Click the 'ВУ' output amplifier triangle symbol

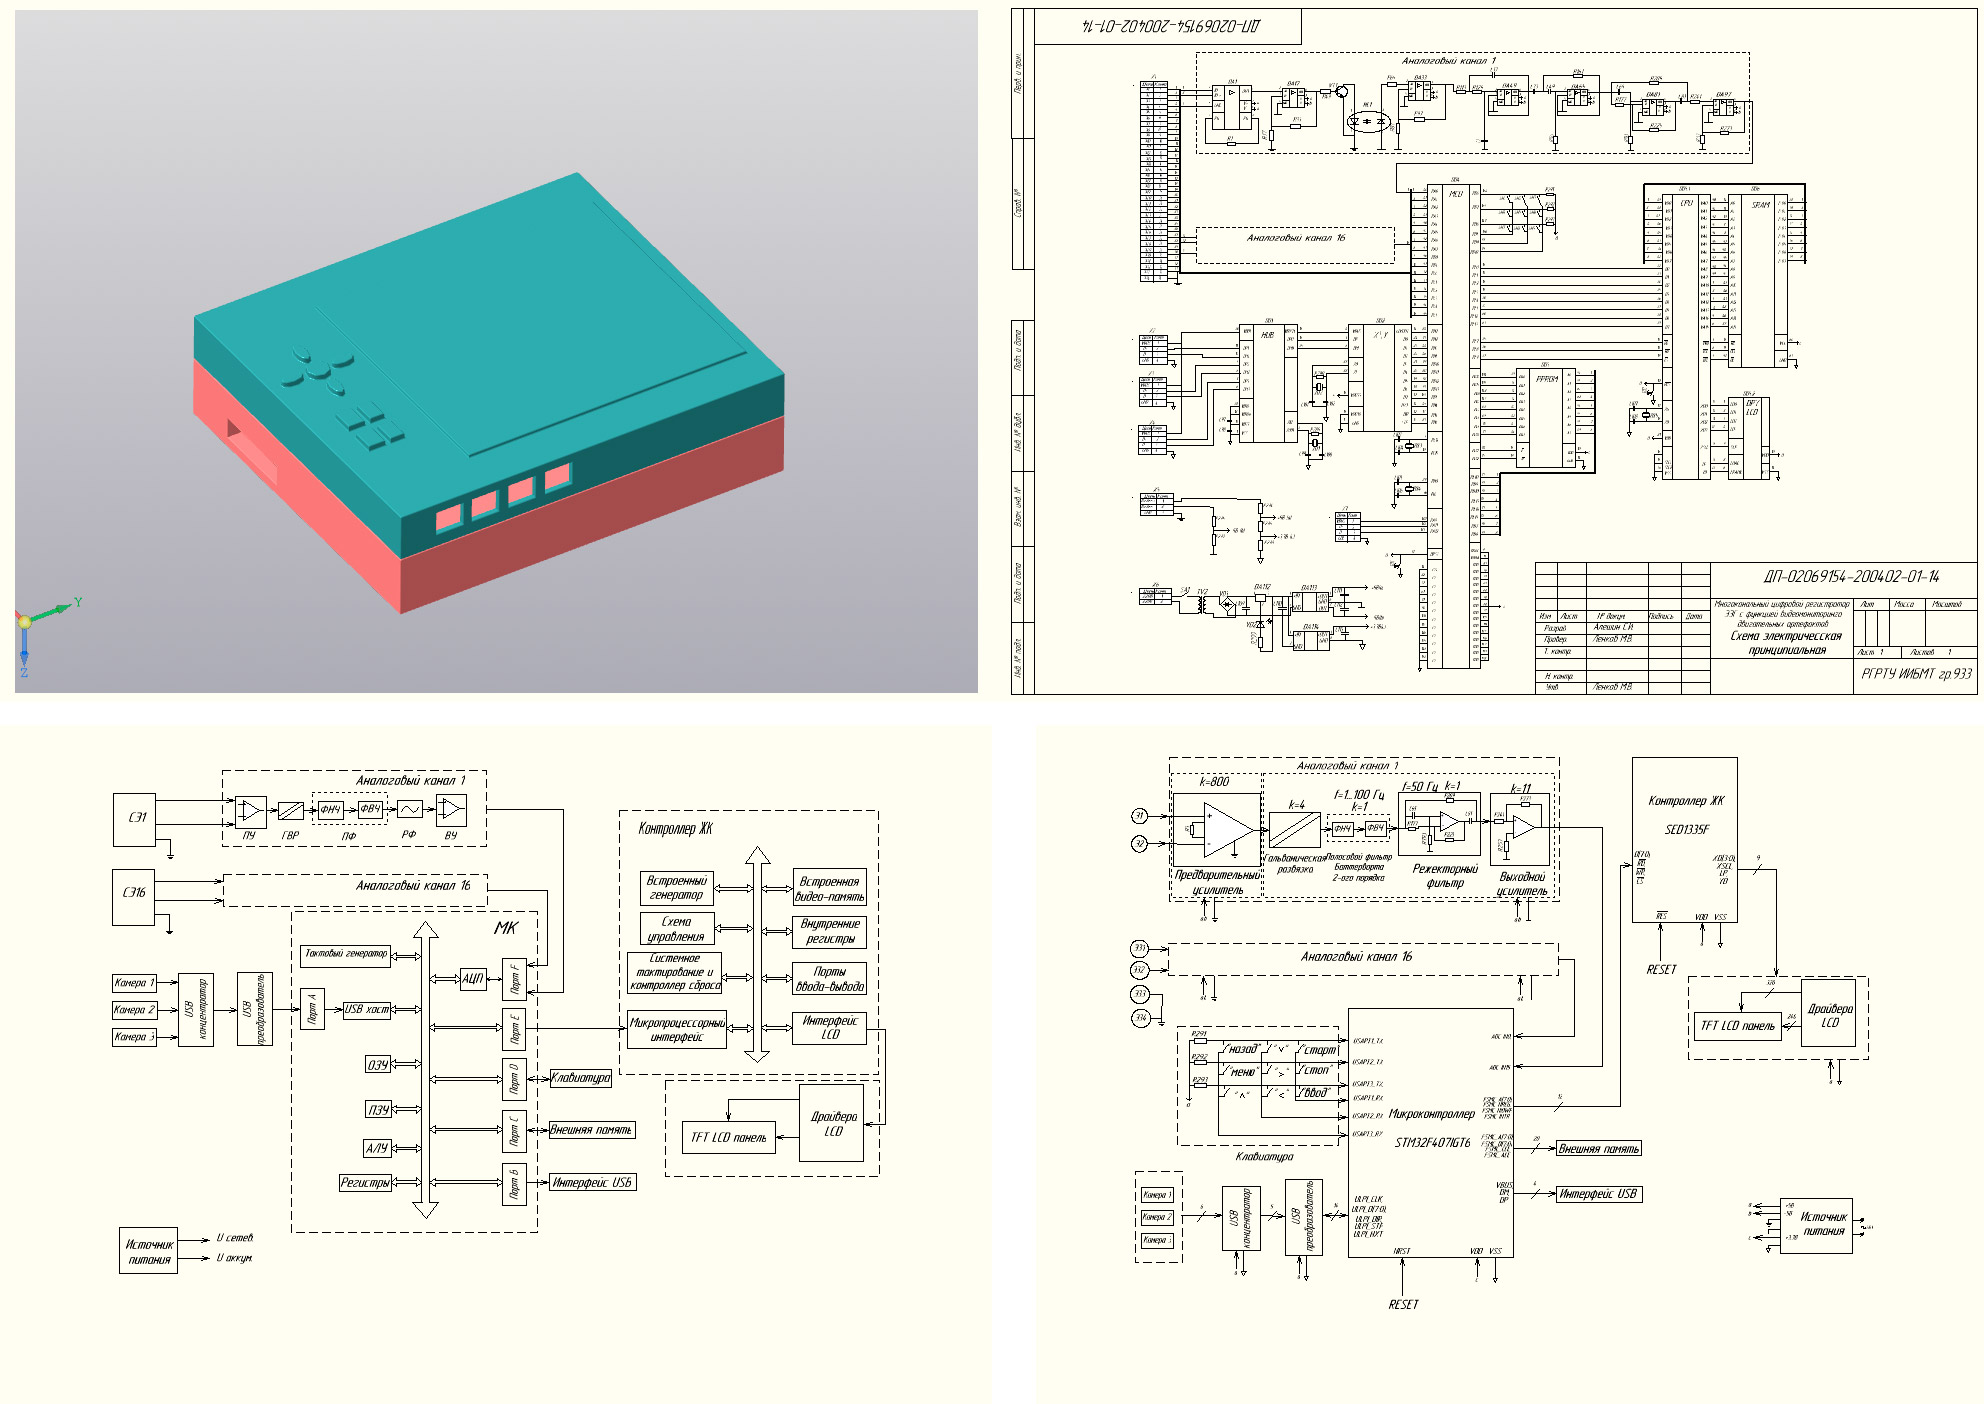(x=451, y=809)
